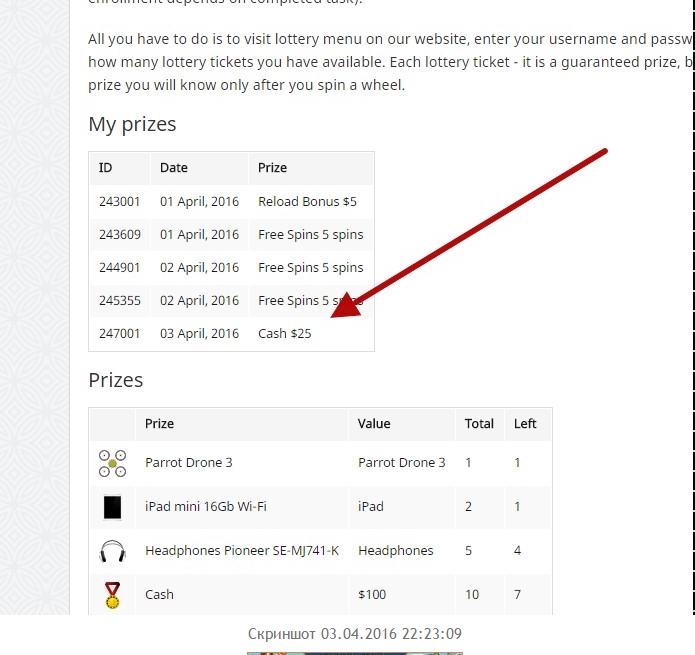695x655 pixels.
Task: Select the Reload Bonus $5 prize row
Action: click(x=231, y=202)
